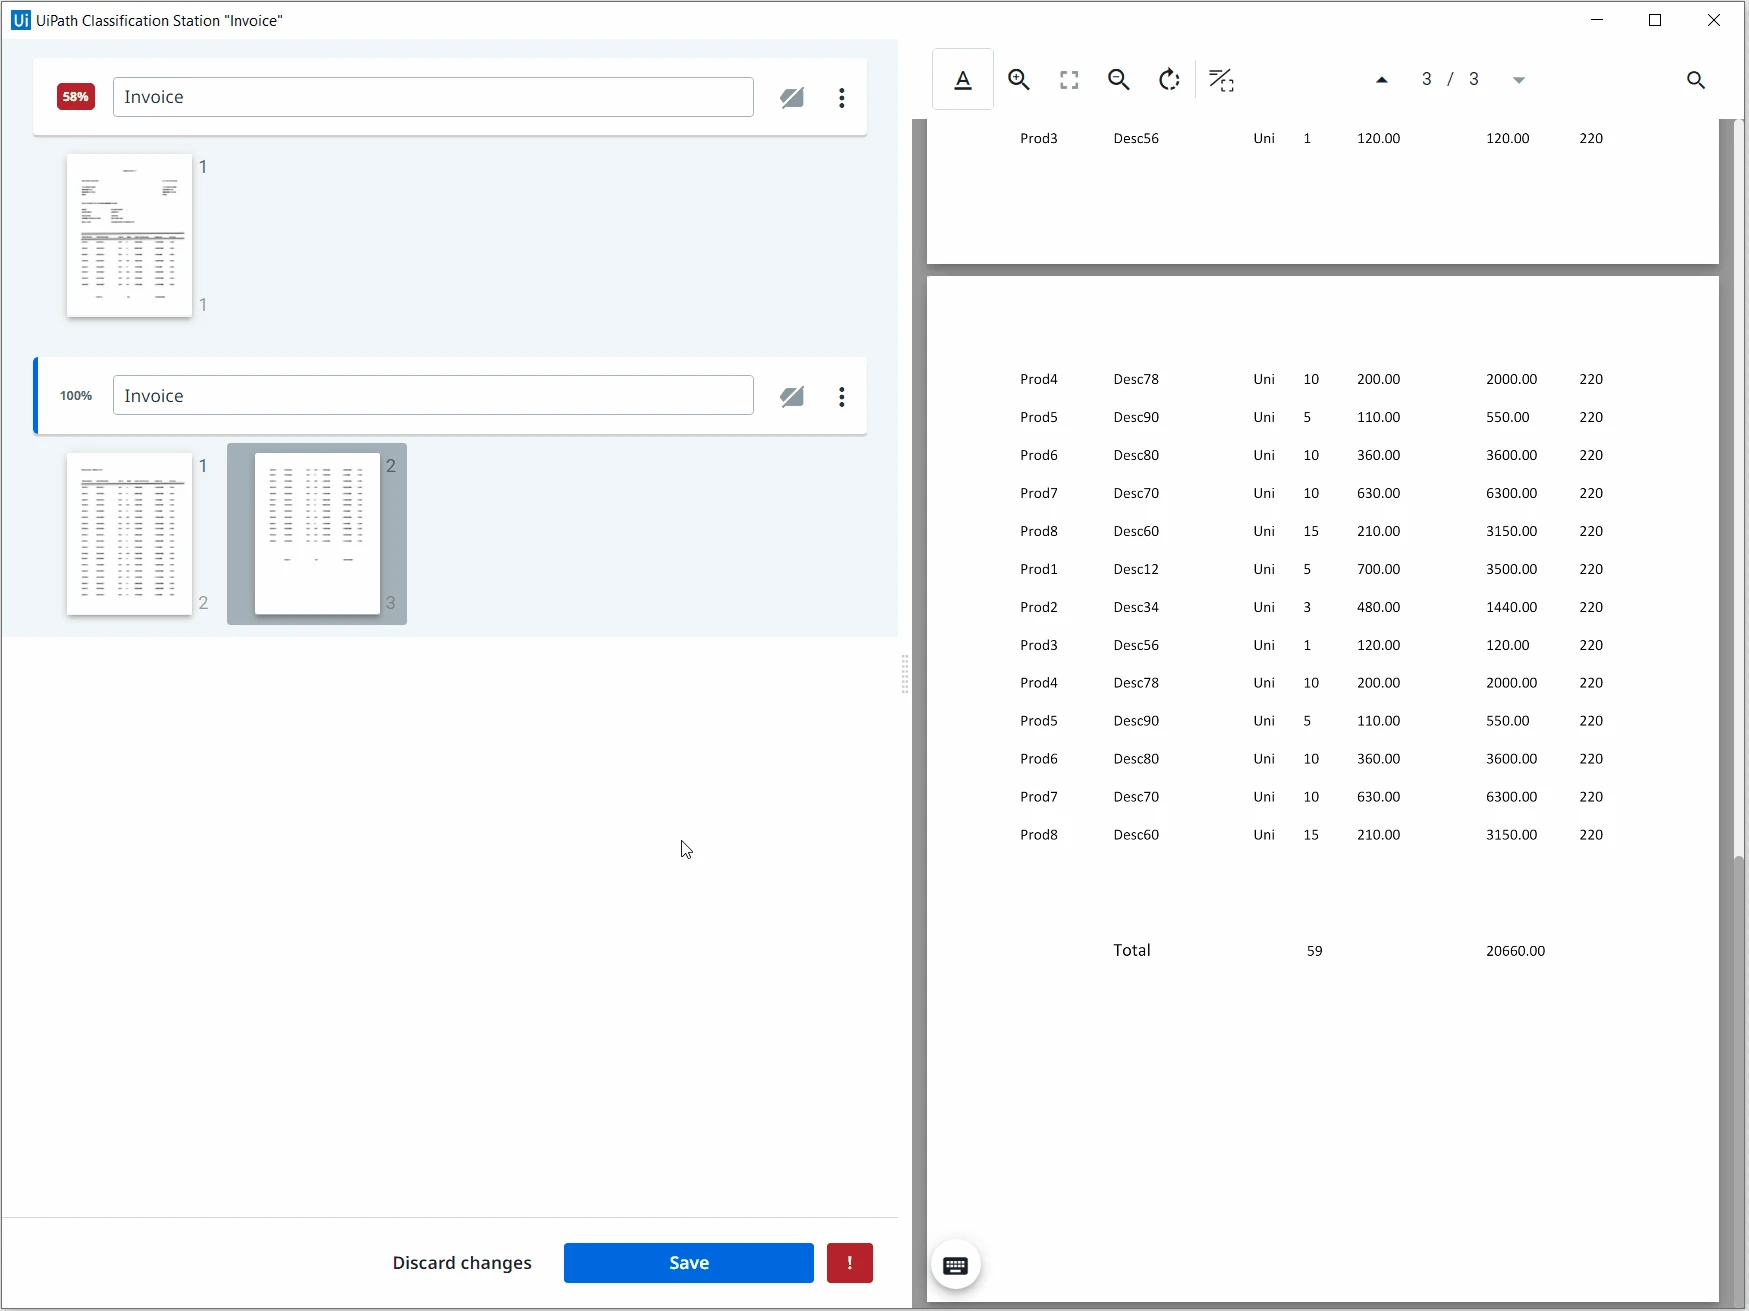The height and width of the screenshot is (1311, 1749).
Task: Click the 100% Invoice document type field
Action: (433, 396)
